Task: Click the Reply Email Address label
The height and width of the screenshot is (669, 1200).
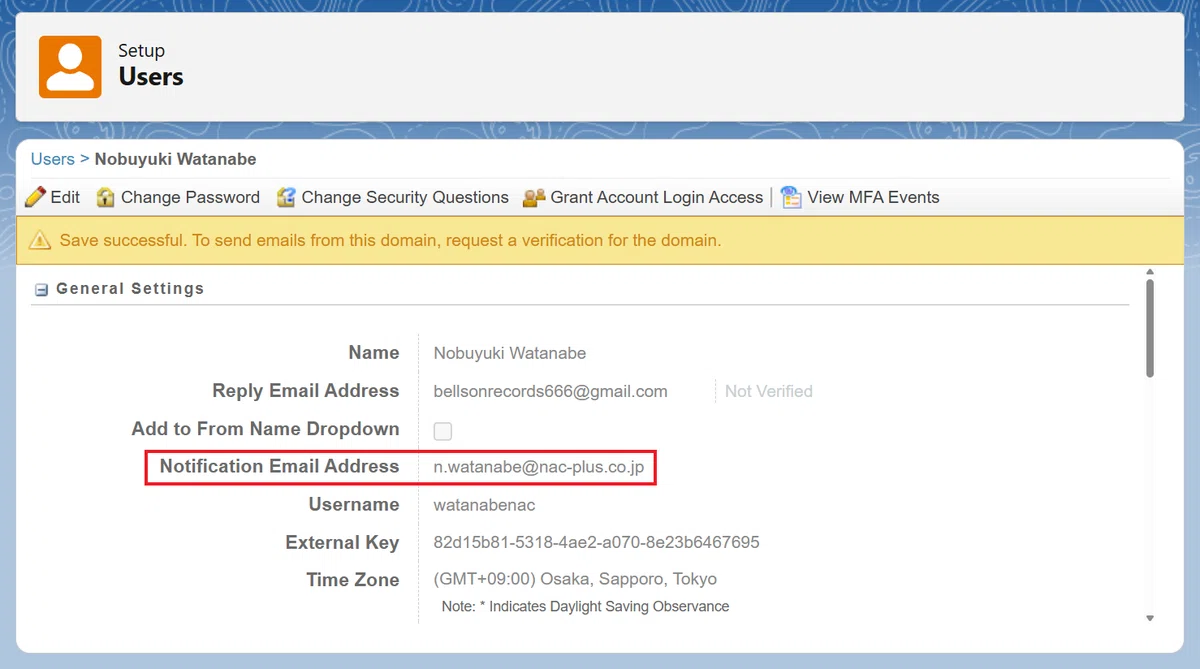Action: click(306, 391)
